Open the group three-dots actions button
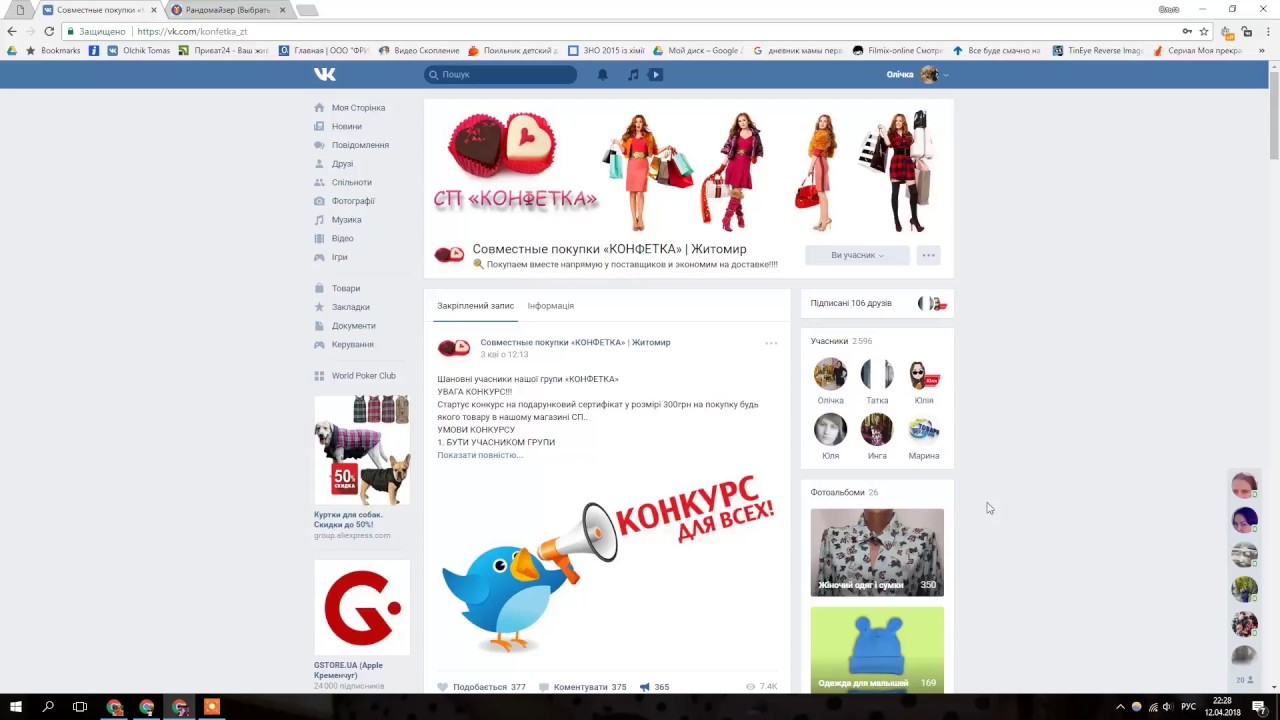Screen dimensions: 1280x720 [928, 255]
